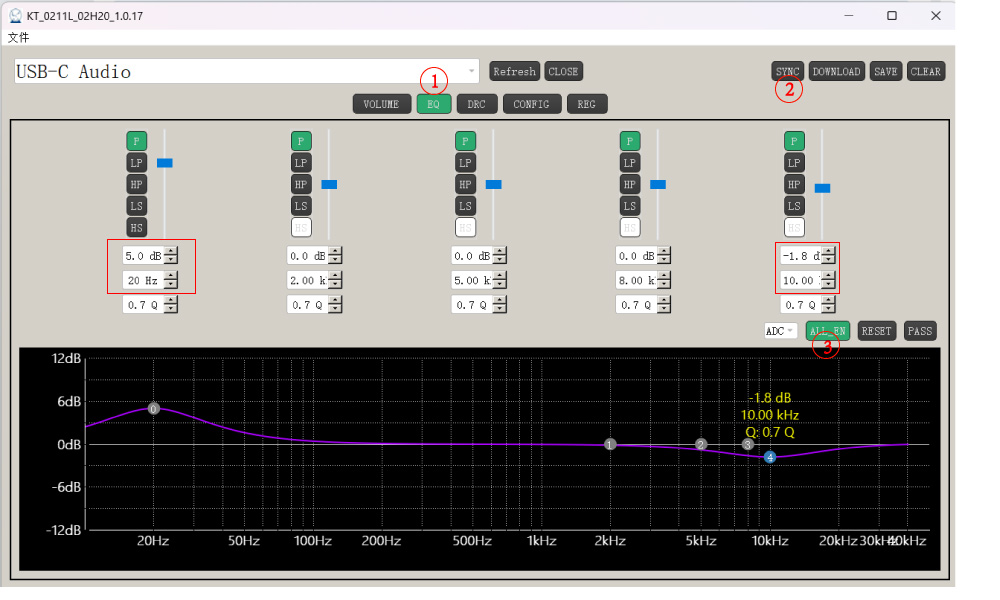
Task: Click the blue node 4 on the EQ curve
Action: coord(770,457)
